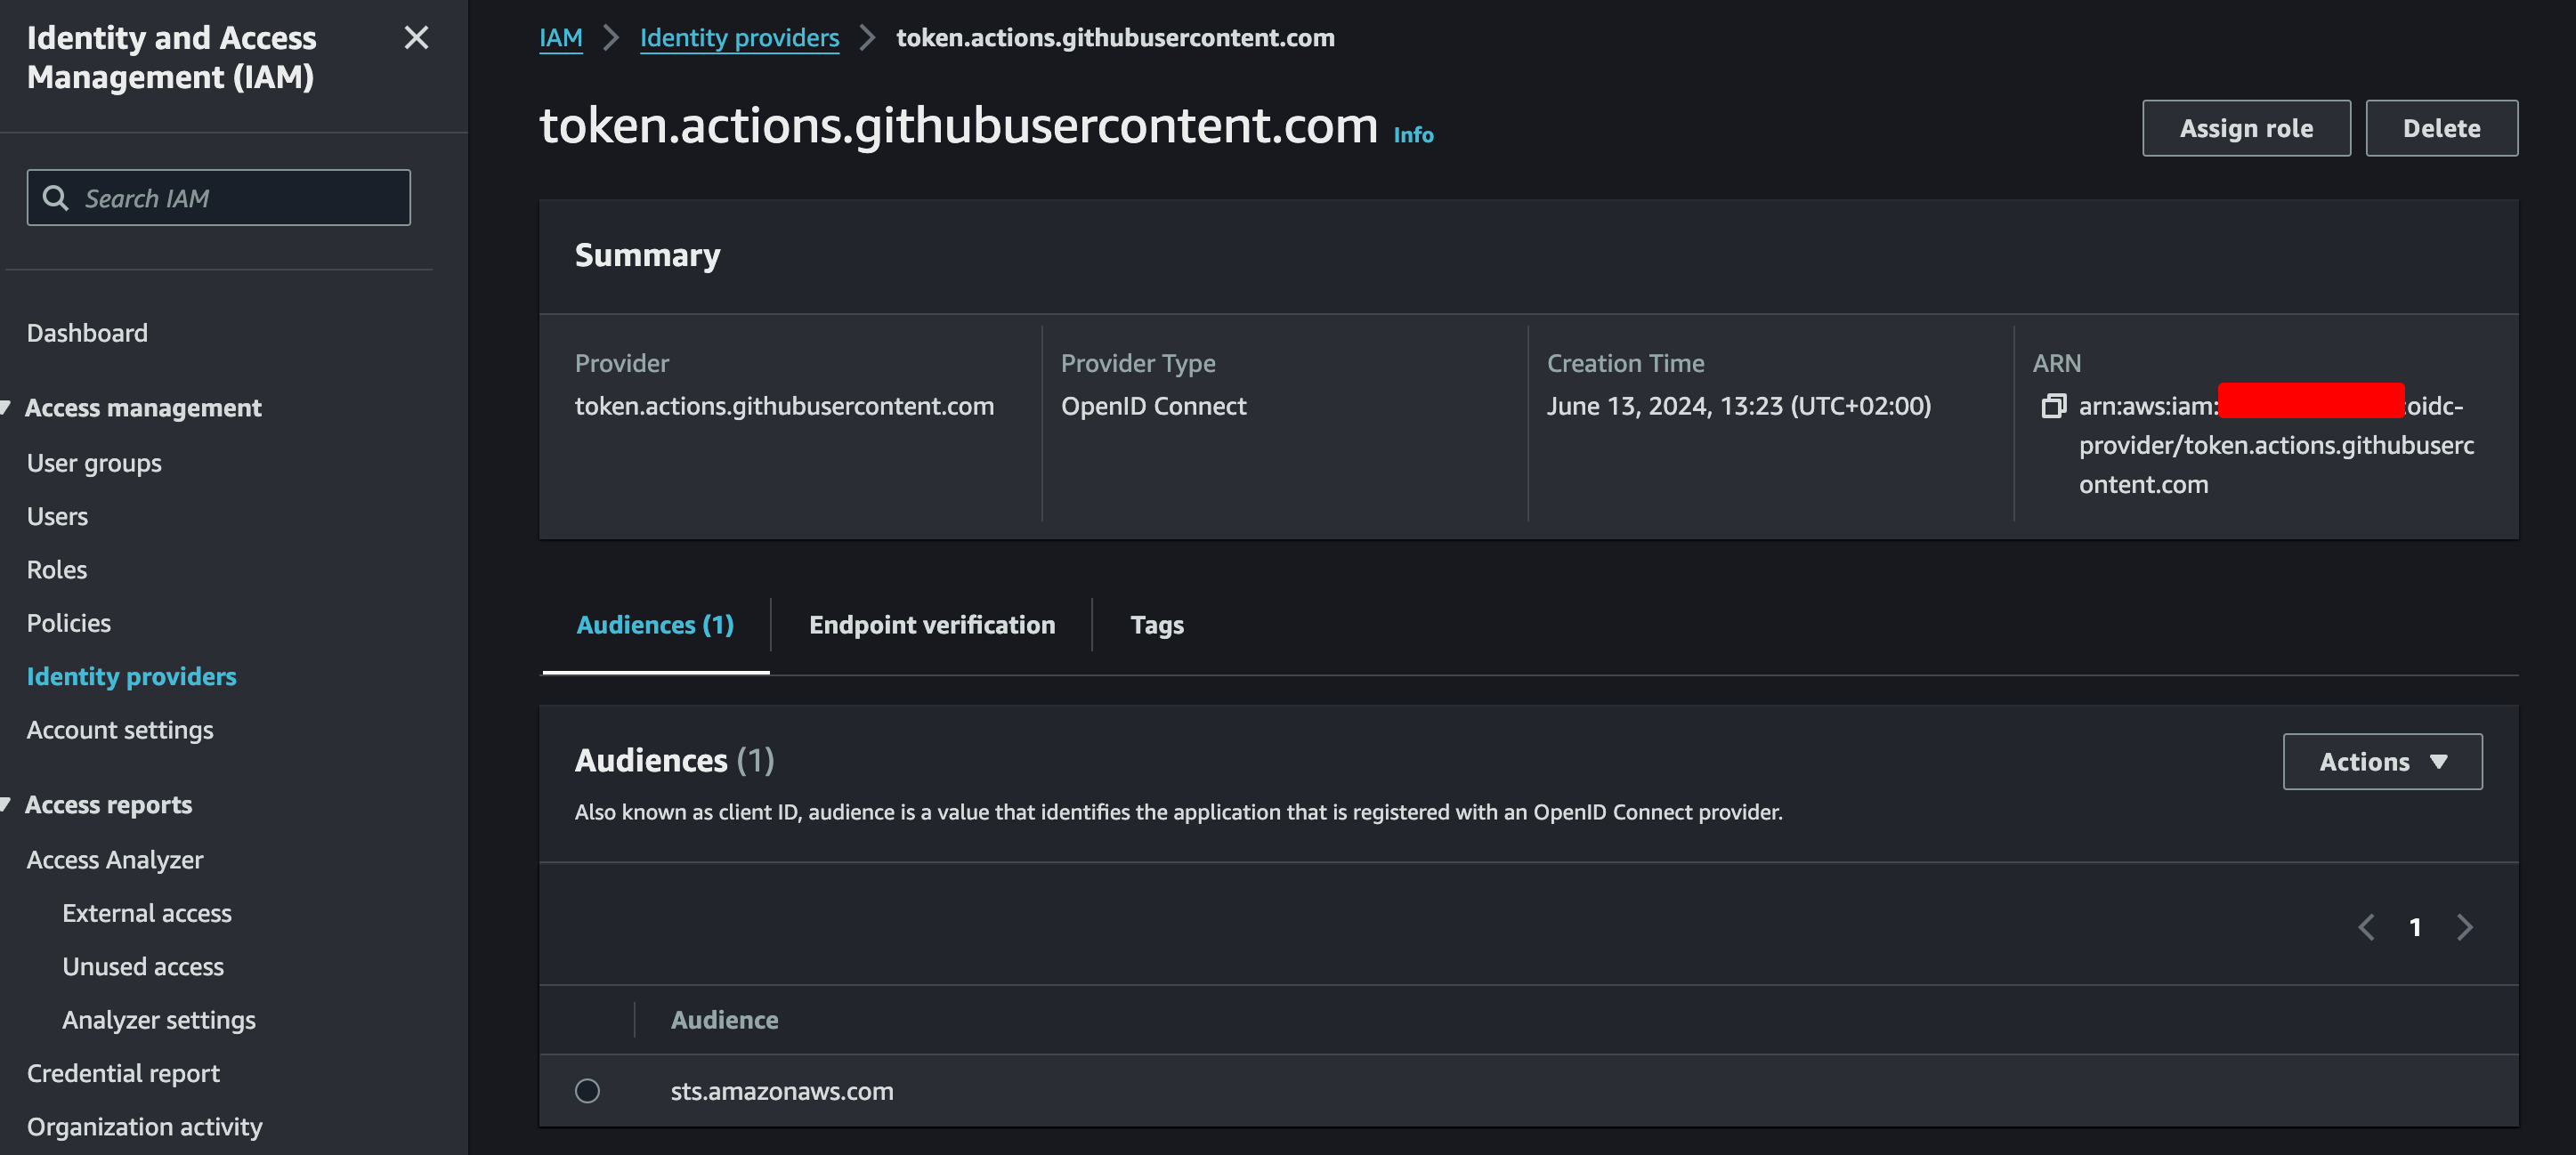This screenshot has height=1155, width=2576.
Task: Go to next audiences page arrow
Action: [x=2465, y=927]
